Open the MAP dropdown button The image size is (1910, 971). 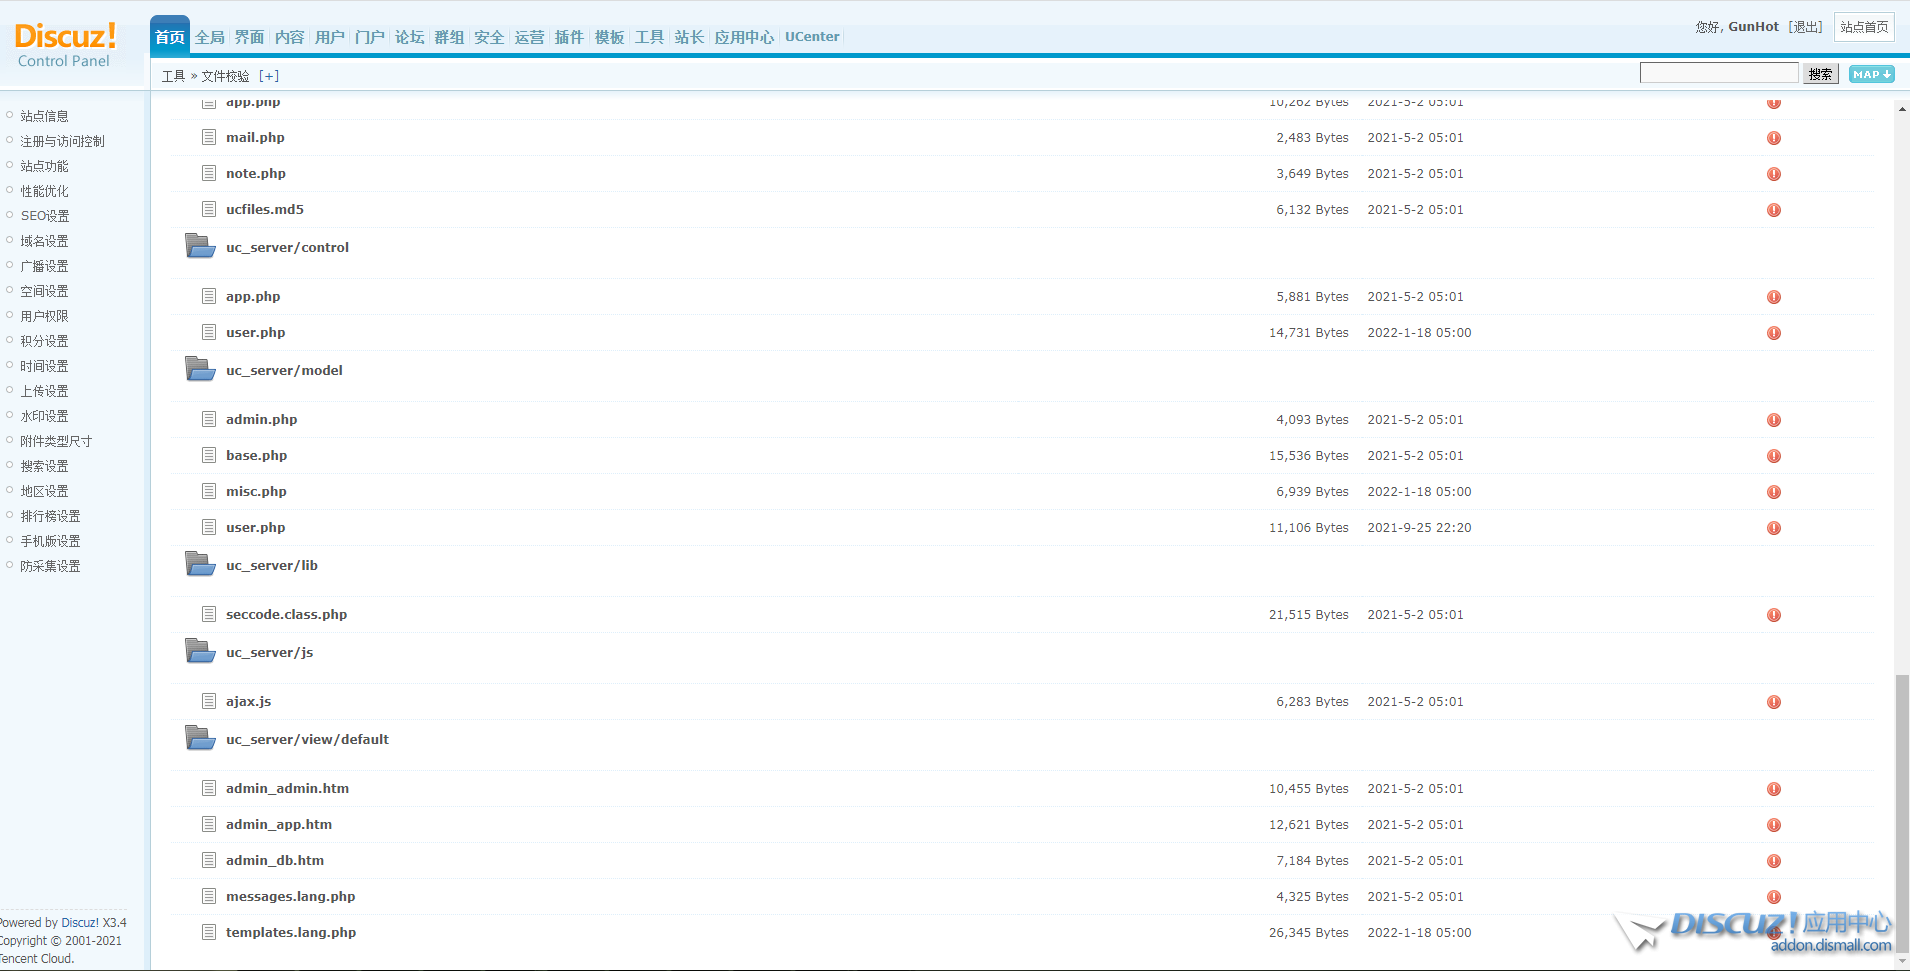tap(1871, 74)
